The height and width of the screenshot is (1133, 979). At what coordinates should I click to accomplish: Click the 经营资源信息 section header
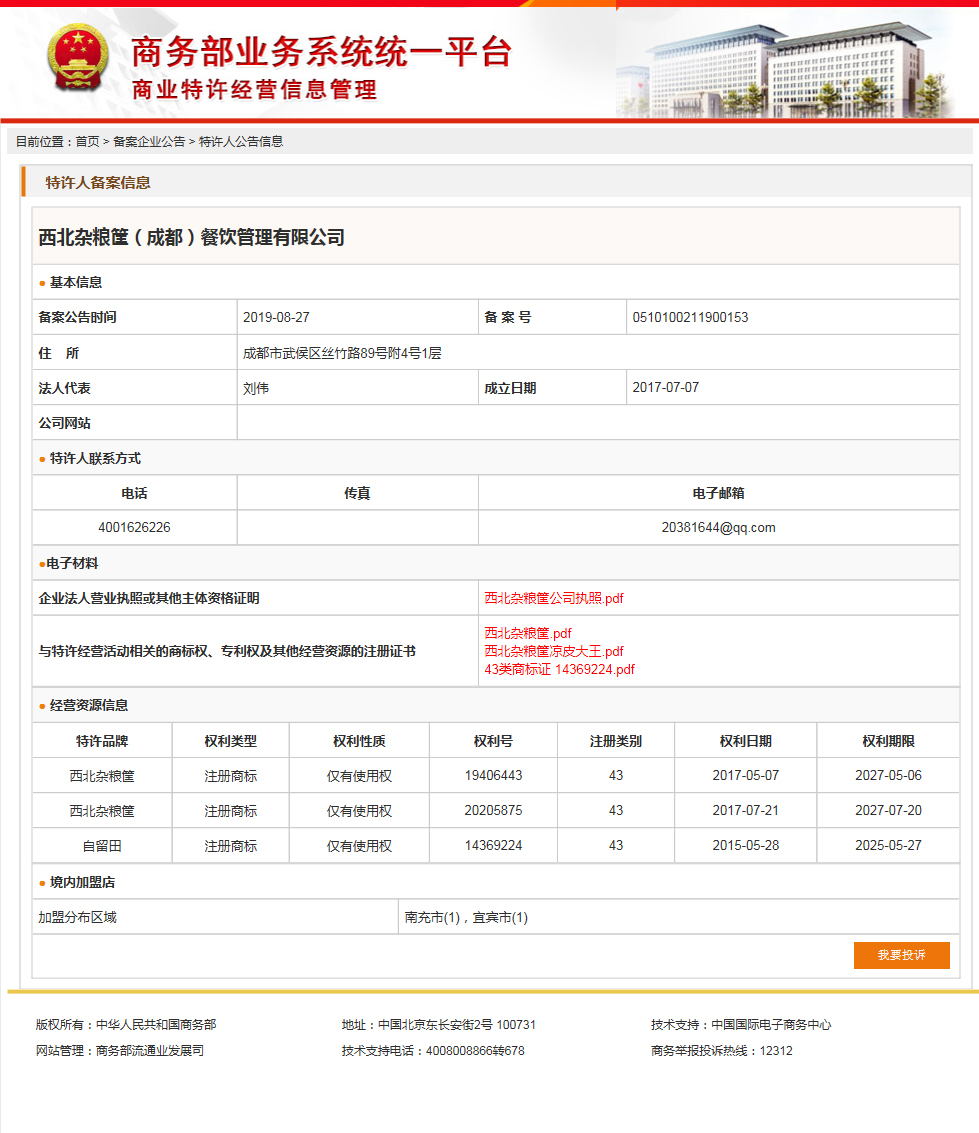(x=88, y=706)
